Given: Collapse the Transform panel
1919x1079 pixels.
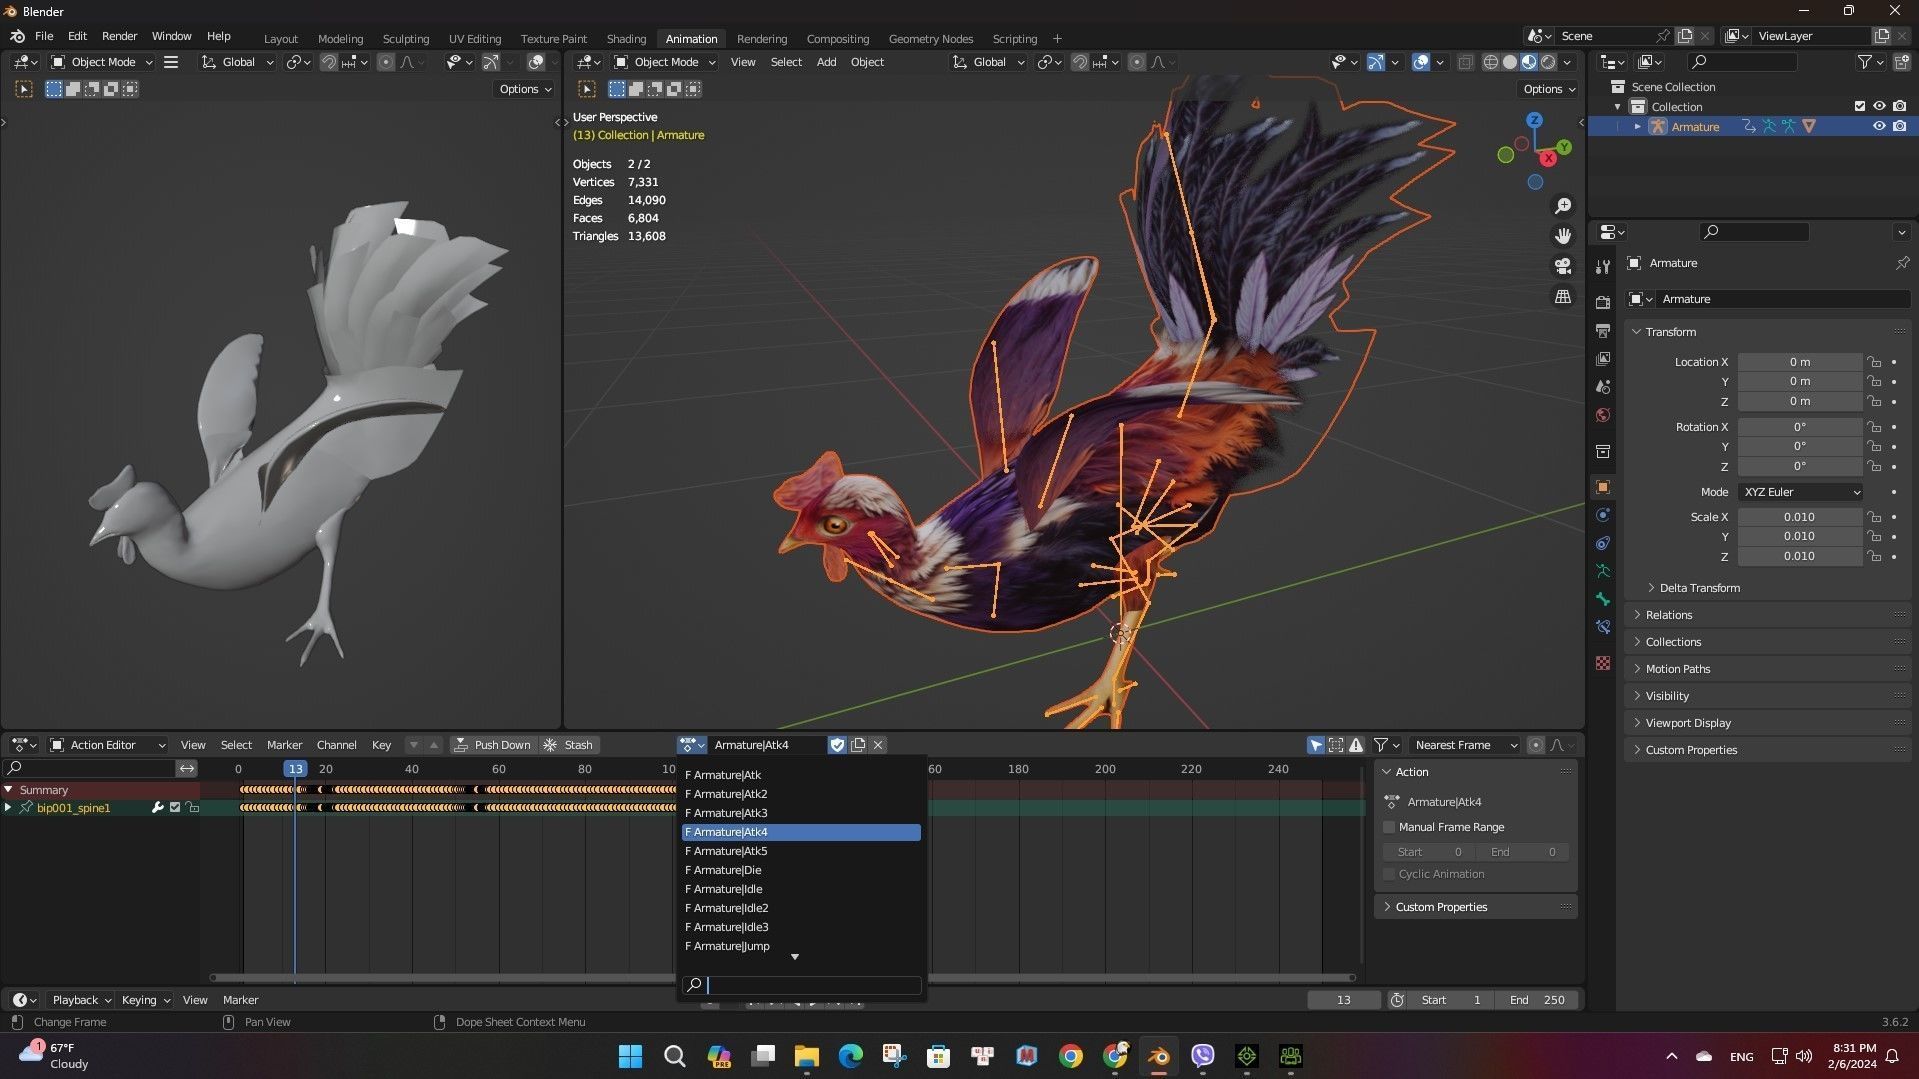Looking at the screenshot, I should 1669,332.
